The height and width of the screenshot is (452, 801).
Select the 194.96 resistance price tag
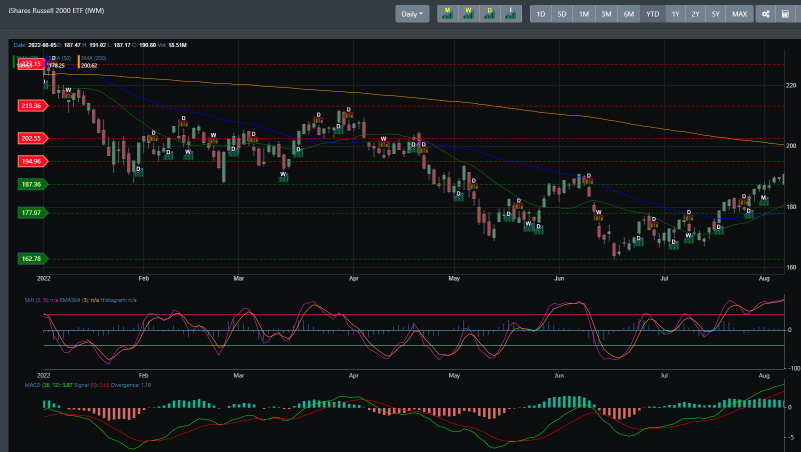point(32,161)
